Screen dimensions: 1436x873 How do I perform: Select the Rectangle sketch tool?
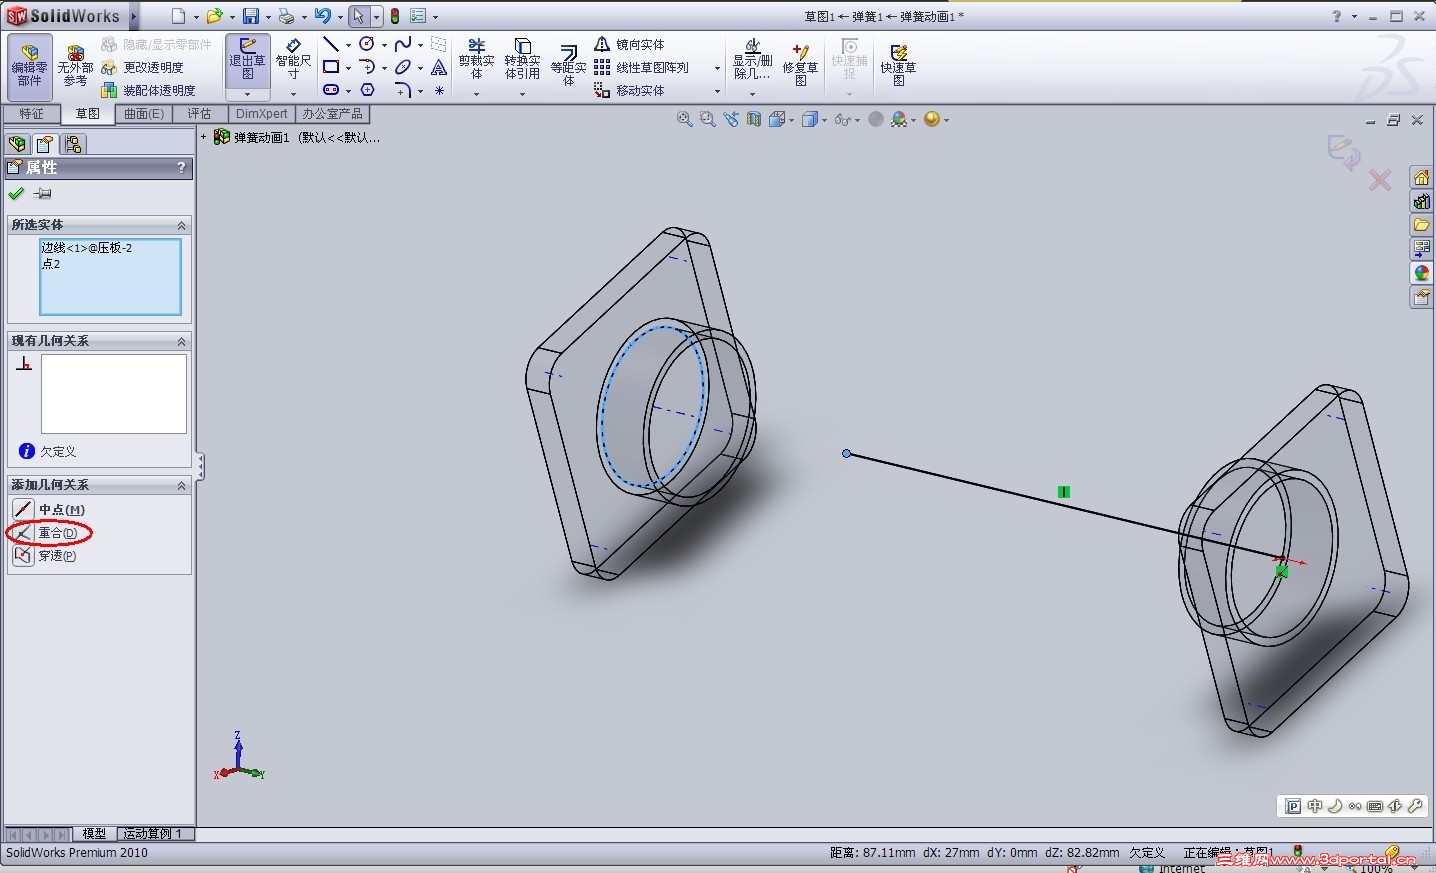(331, 67)
